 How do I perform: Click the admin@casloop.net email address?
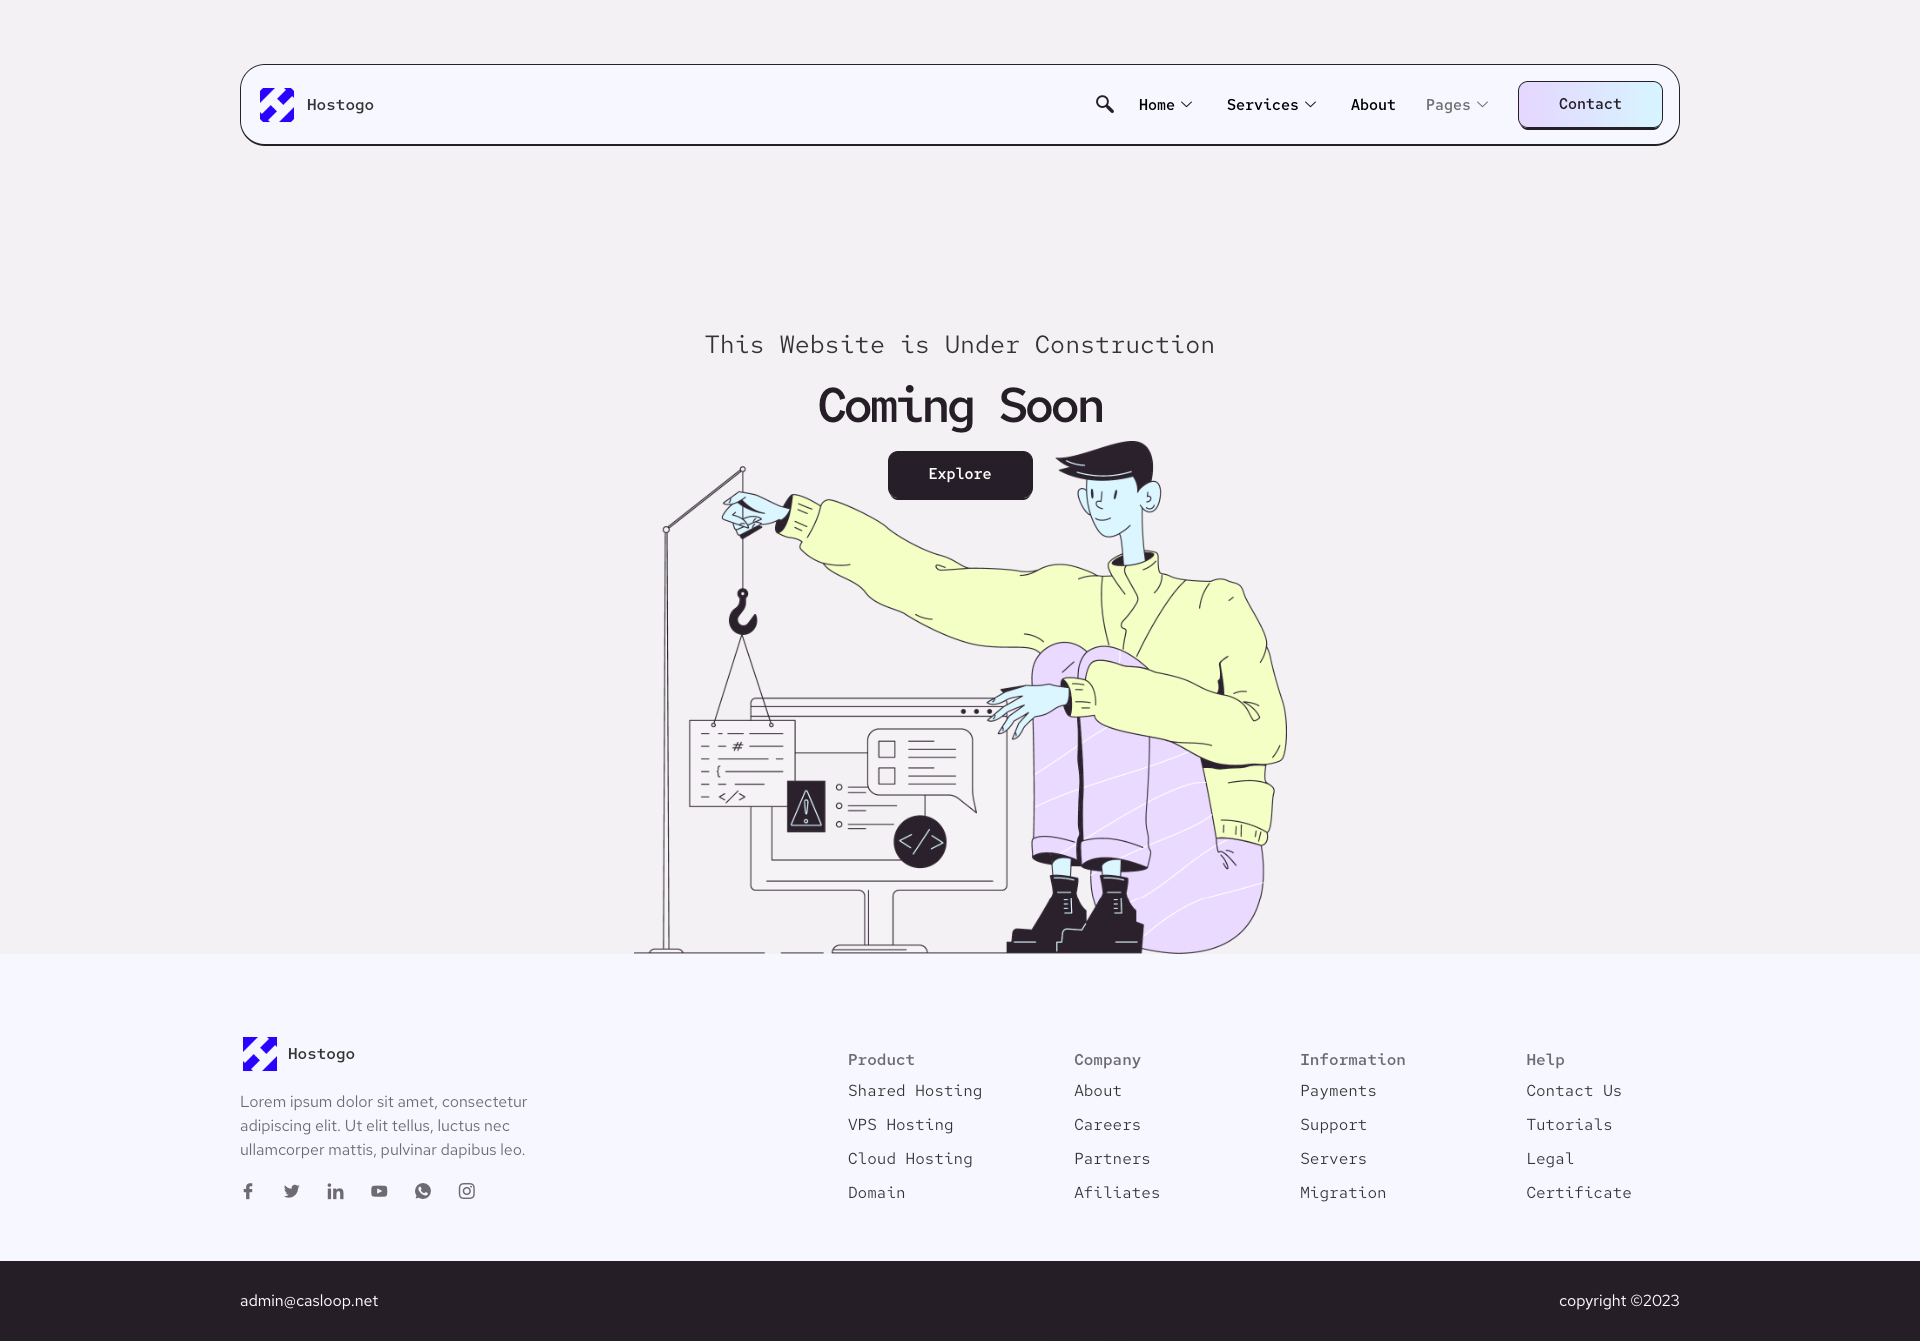pos(309,1301)
